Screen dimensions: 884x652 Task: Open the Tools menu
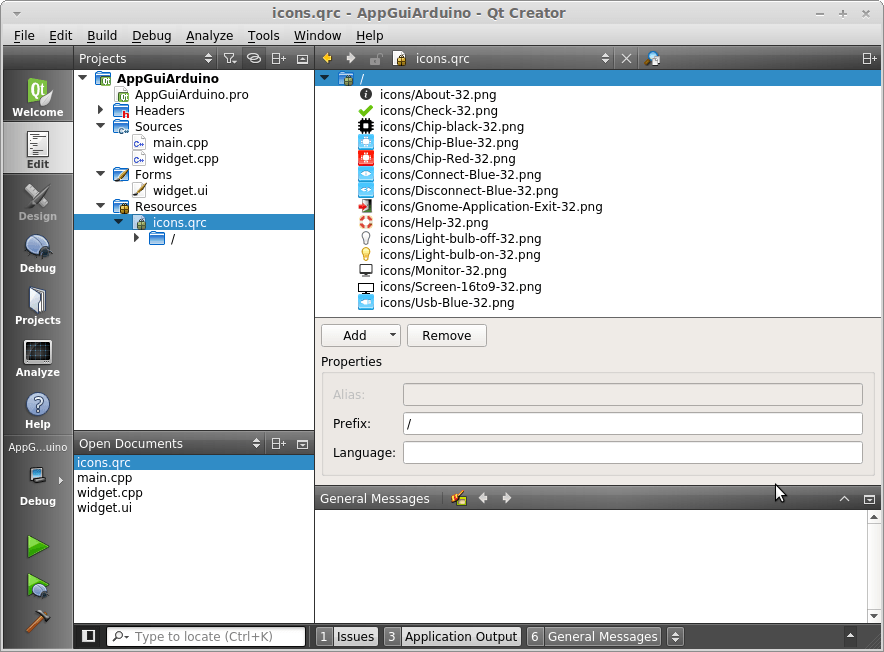pos(263,36)
